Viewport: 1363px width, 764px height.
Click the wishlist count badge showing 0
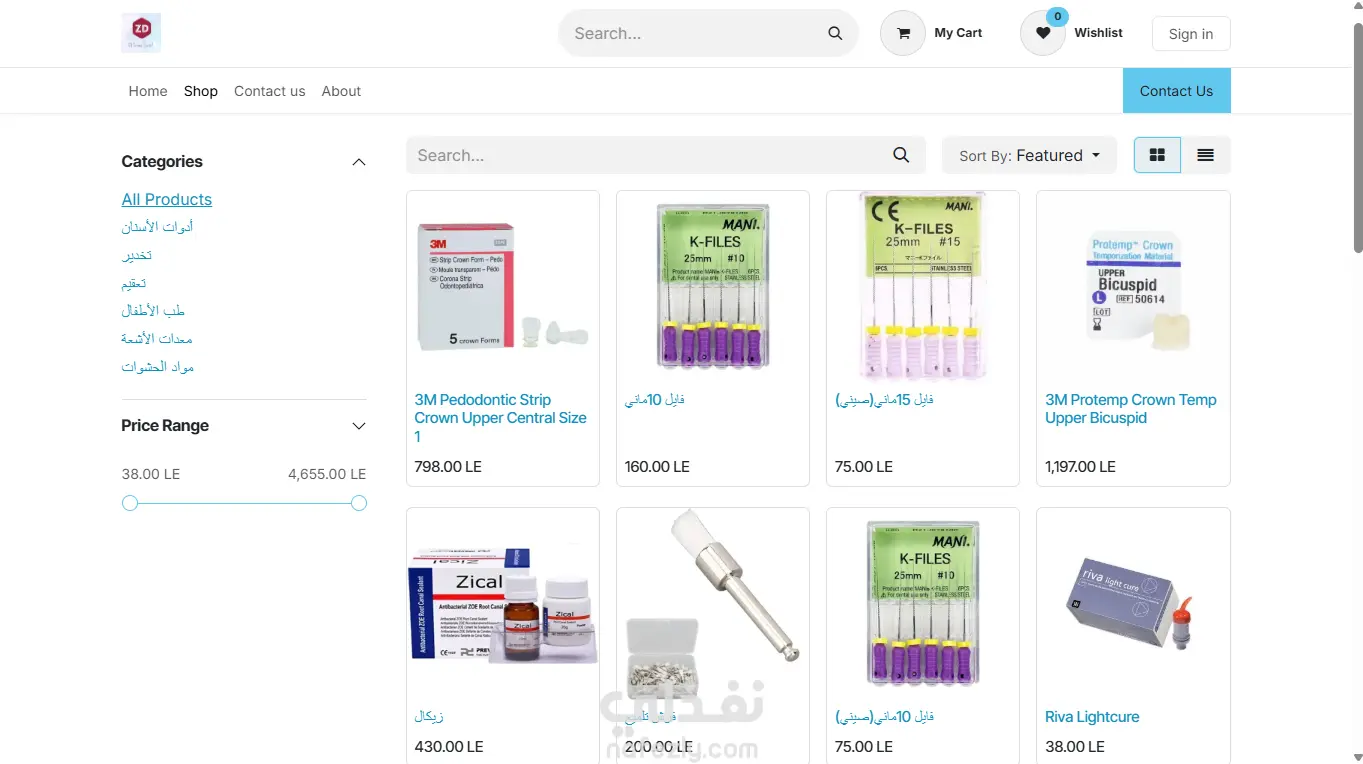[x=1057, y=16]
